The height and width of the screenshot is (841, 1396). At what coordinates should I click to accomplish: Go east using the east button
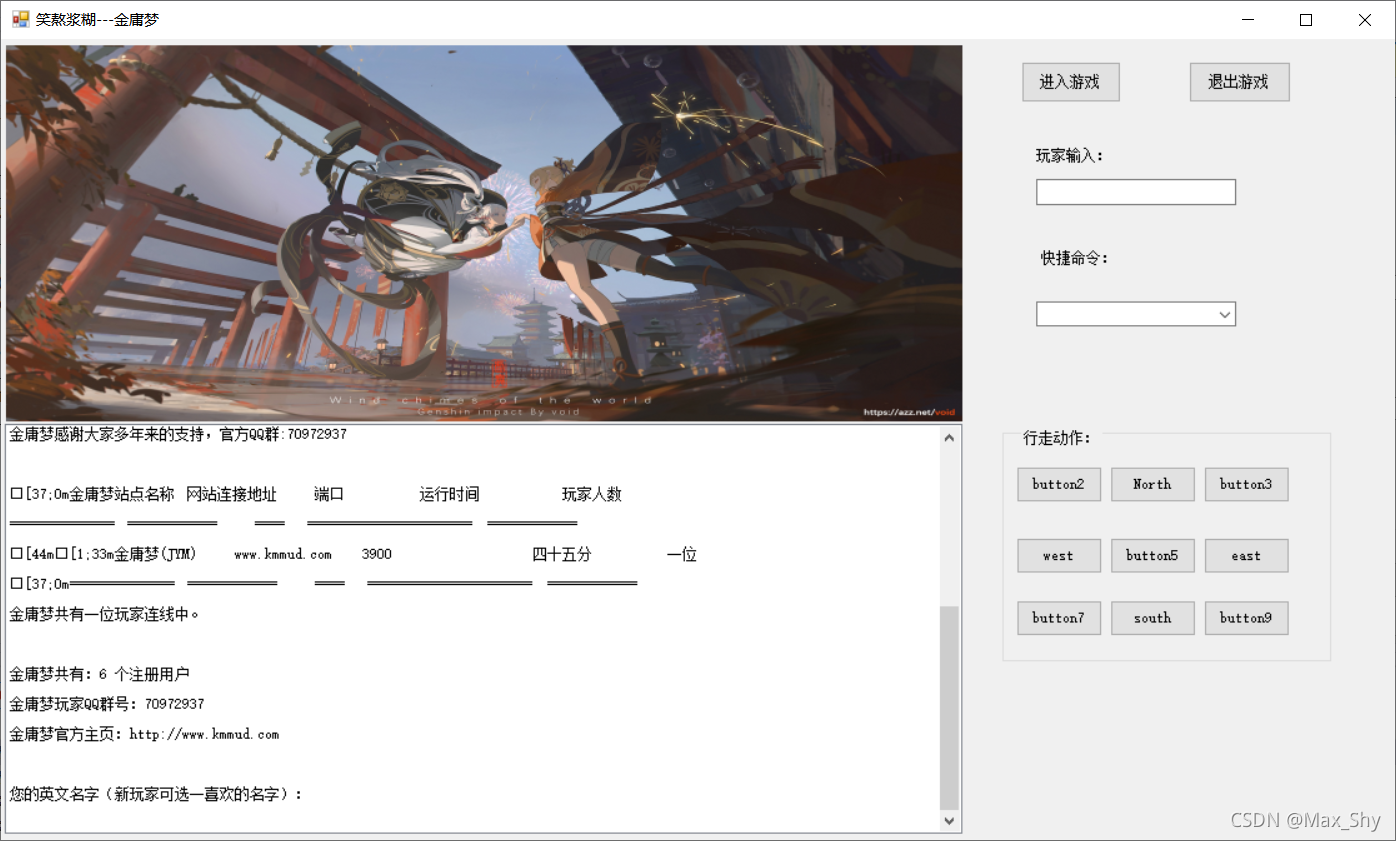click(x=1246, y=556)
